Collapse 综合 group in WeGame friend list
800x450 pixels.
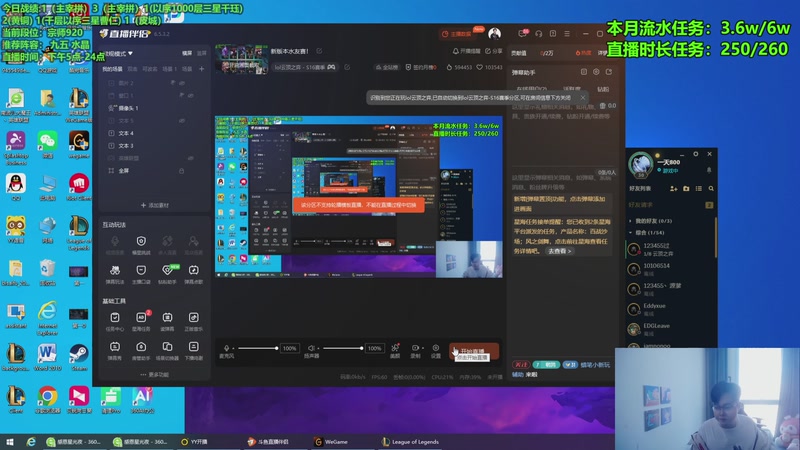click(x=631, y=232)
